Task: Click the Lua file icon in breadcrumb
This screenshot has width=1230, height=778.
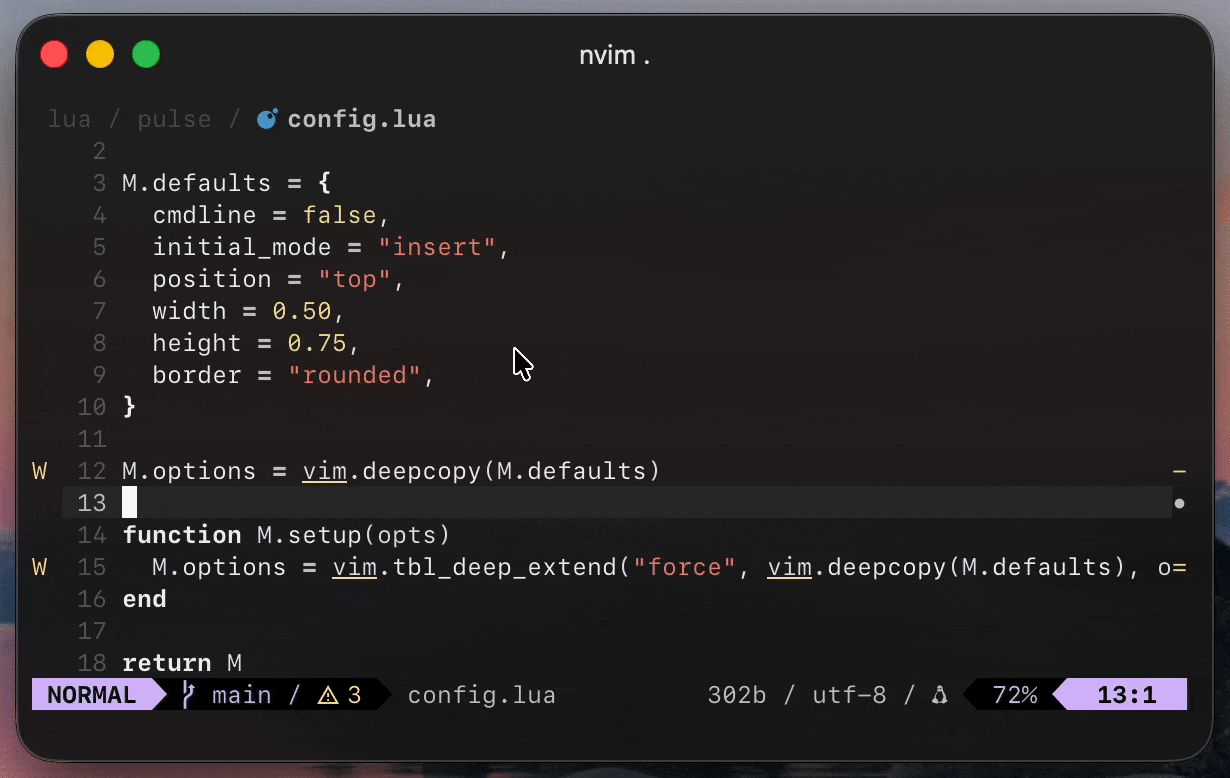Action: 267,120
